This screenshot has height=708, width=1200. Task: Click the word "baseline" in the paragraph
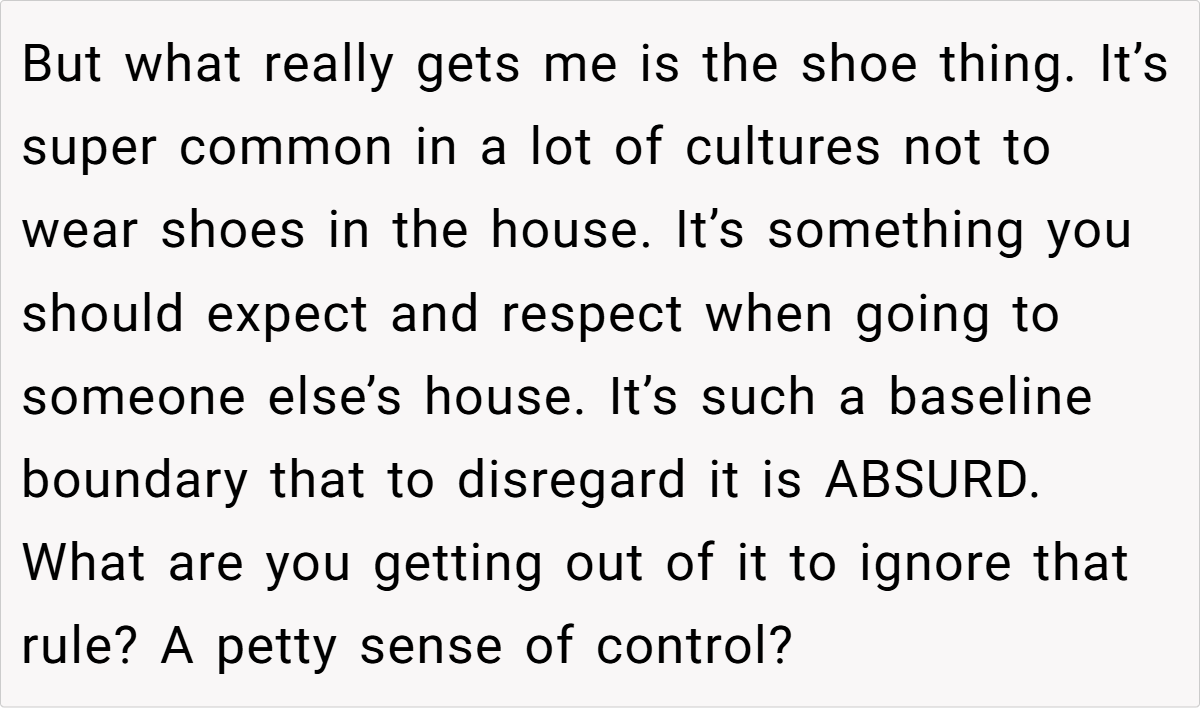point(990,397)
